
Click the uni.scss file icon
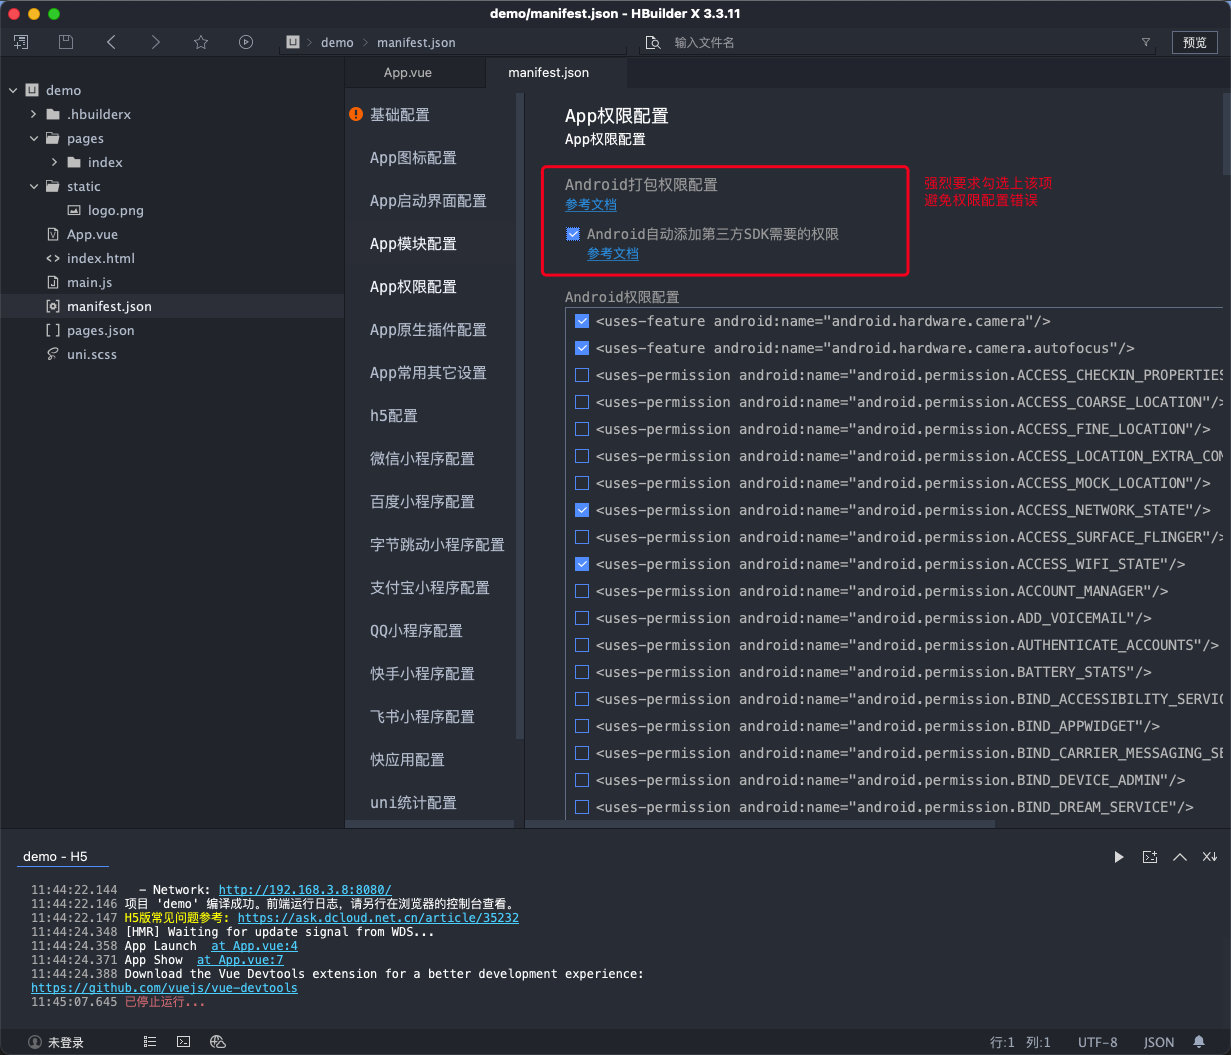[53, 354]
